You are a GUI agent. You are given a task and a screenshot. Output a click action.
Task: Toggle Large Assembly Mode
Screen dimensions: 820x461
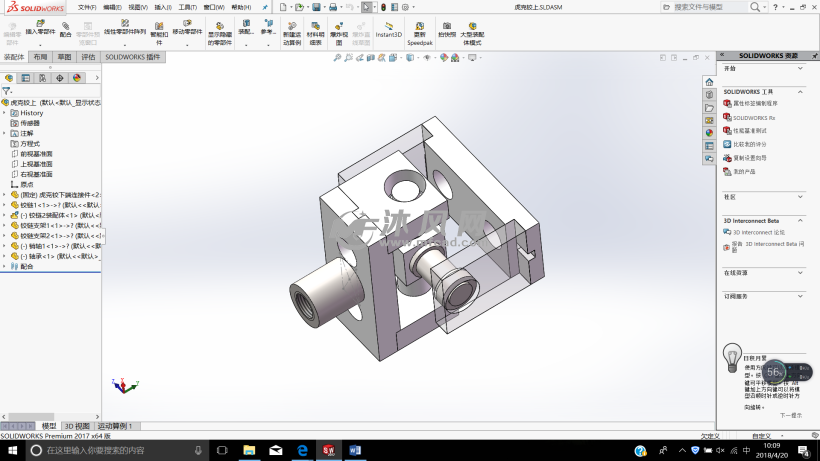(472, 33)
